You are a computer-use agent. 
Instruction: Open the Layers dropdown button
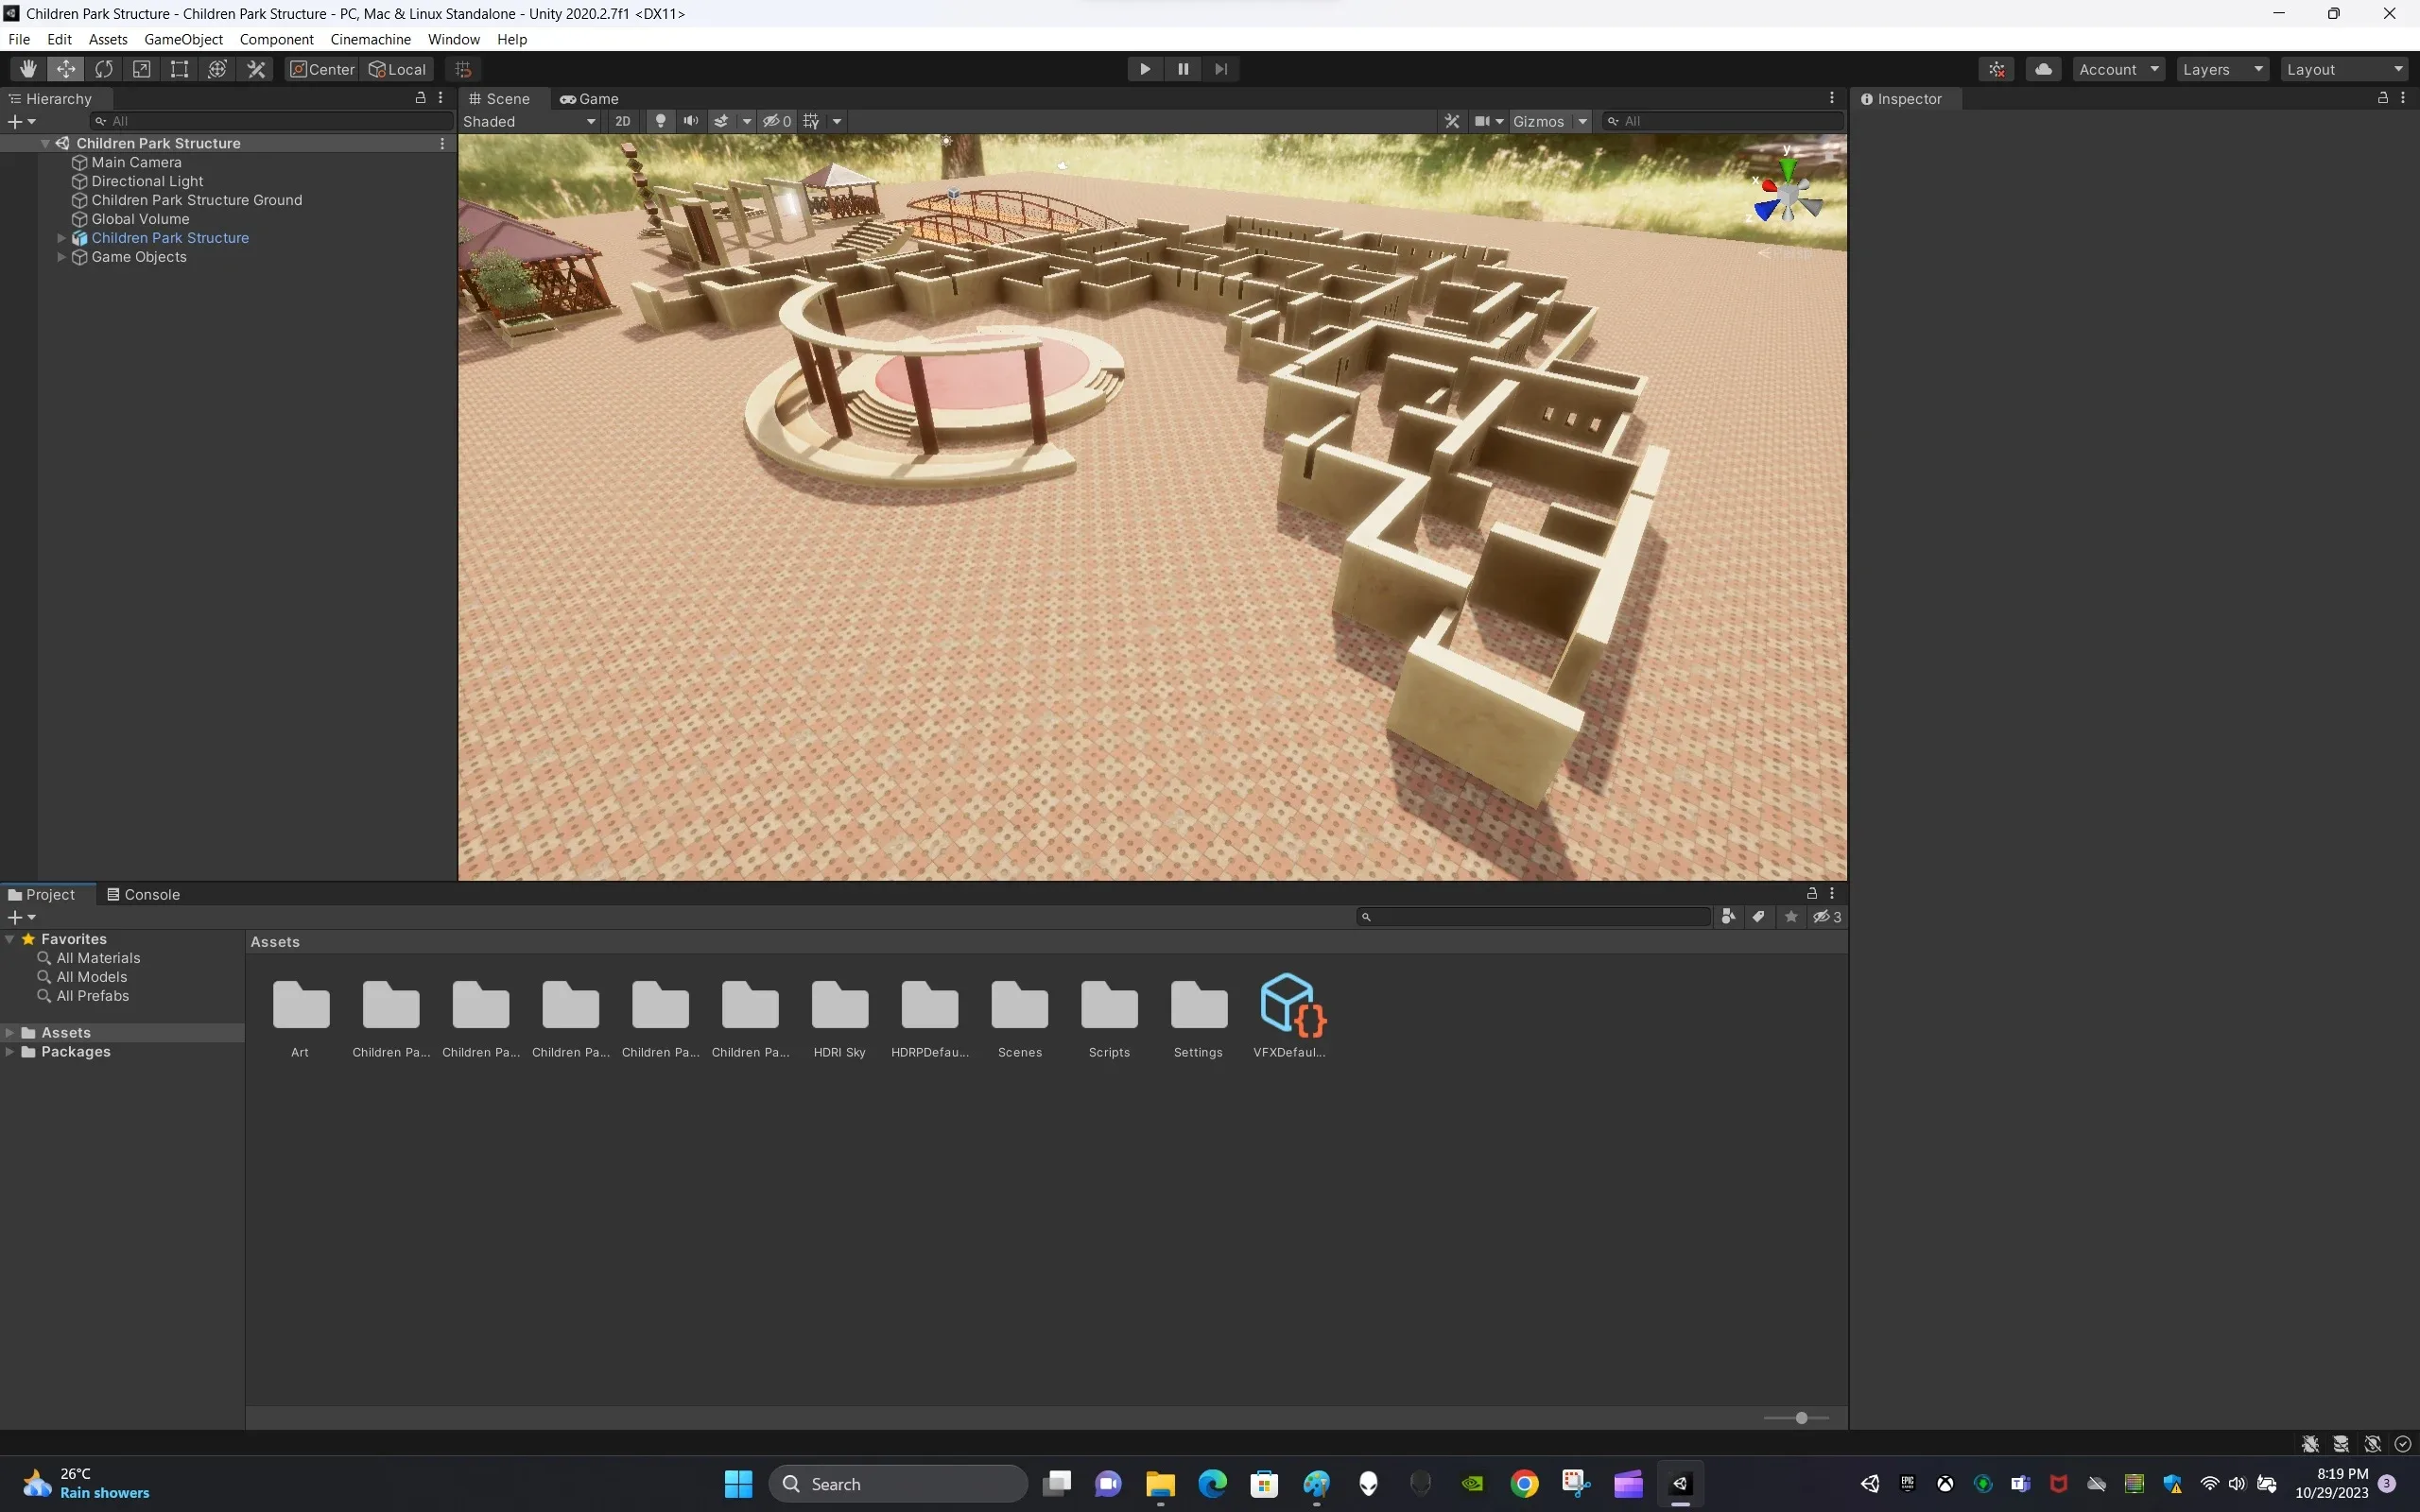(2222, 68)
